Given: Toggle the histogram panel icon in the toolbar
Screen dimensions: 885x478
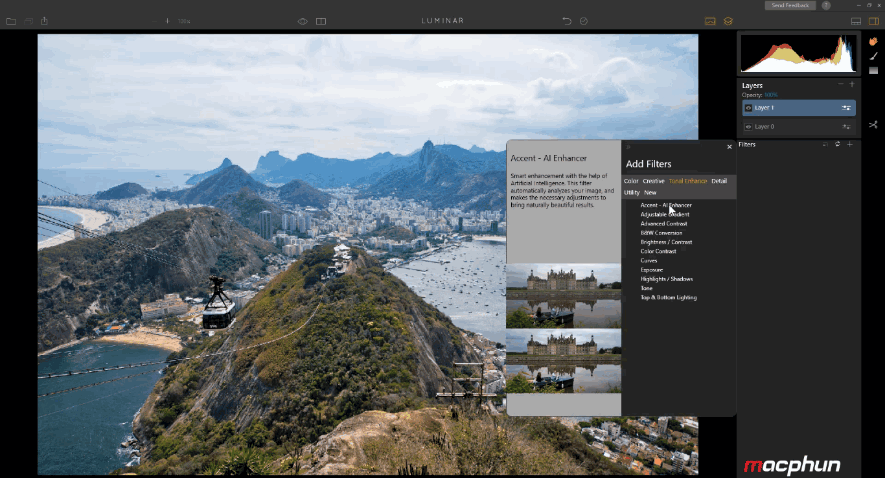Looking at the screenshot, I should (x=710, y=21).
